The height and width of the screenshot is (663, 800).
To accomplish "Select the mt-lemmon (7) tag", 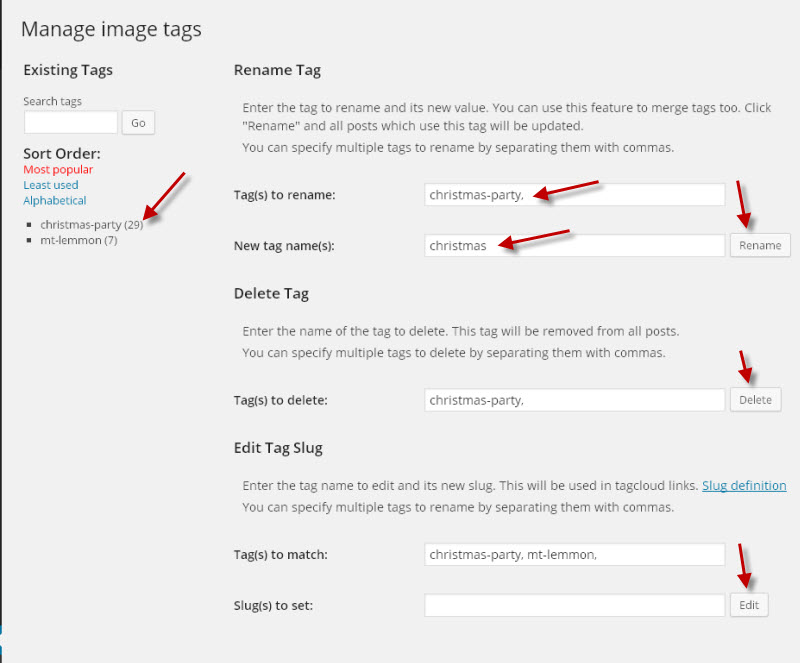I will click(x=79, y=240).
